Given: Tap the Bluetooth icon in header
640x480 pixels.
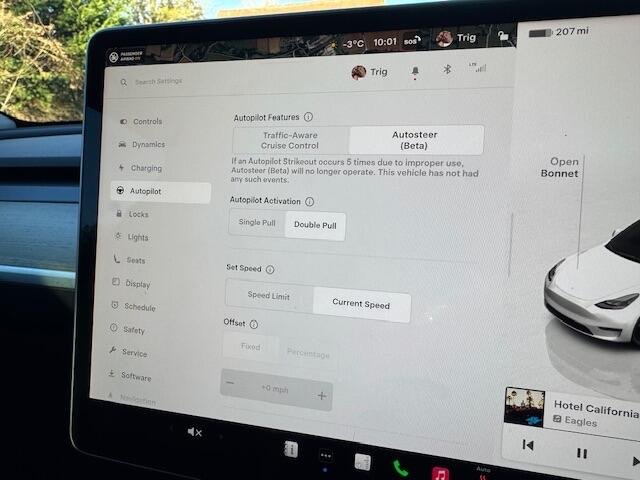Looking at the screenshot, I should [447, 70].
